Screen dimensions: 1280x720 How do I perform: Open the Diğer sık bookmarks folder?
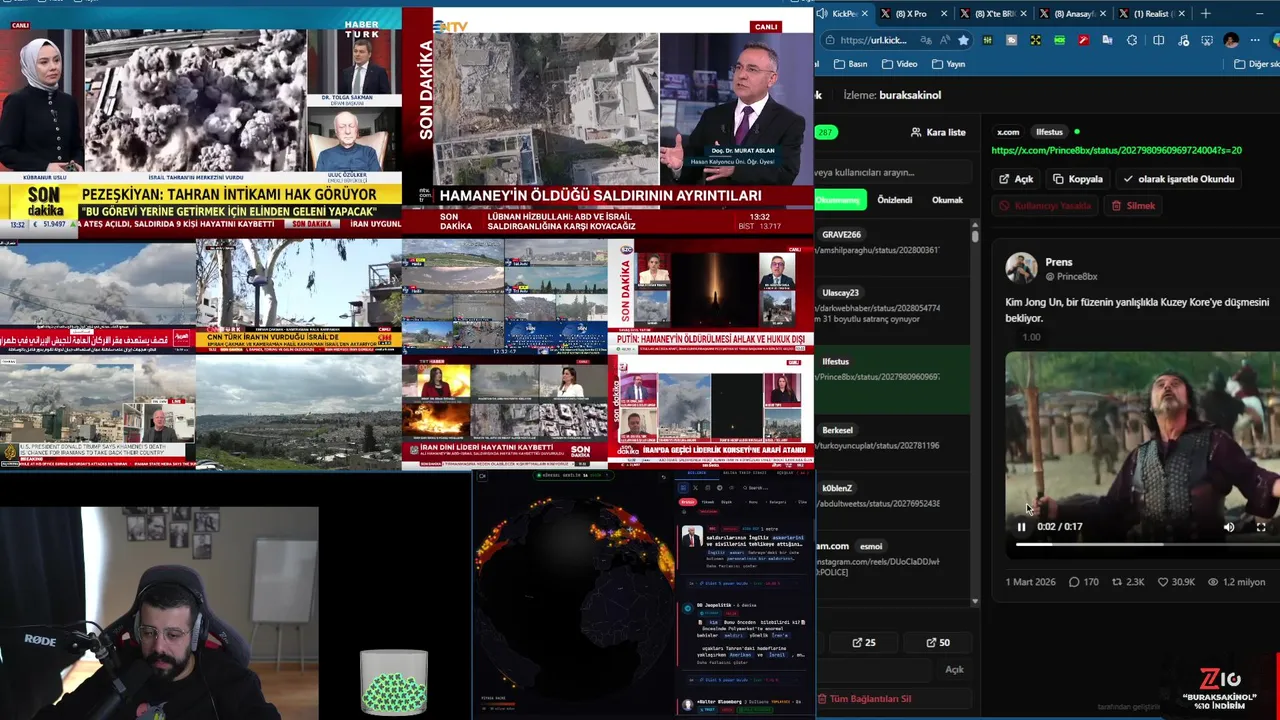pyautogui.click(x=1256, y=64)
